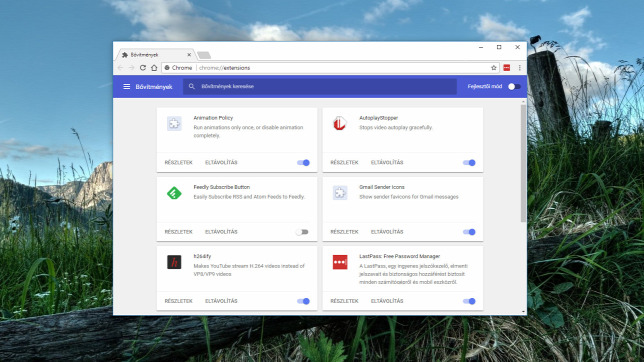The height and width of the screenshot is (362, 644).
Task: Open a new tab
Action: (204, 55)
